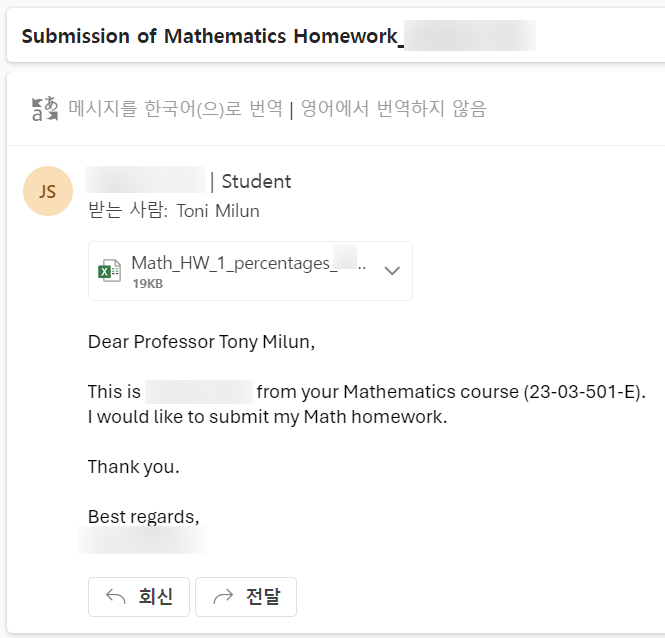
Task: Click the recipient name Toni Milun
Action: click(x=218, y=210)
